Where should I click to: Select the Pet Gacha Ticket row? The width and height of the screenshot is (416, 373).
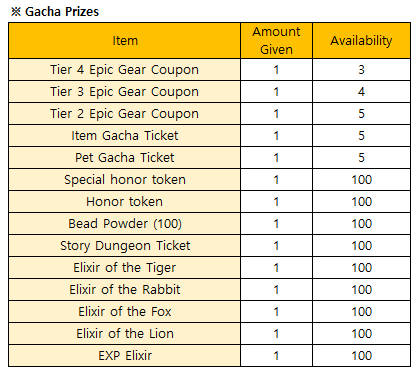[209, 158]
